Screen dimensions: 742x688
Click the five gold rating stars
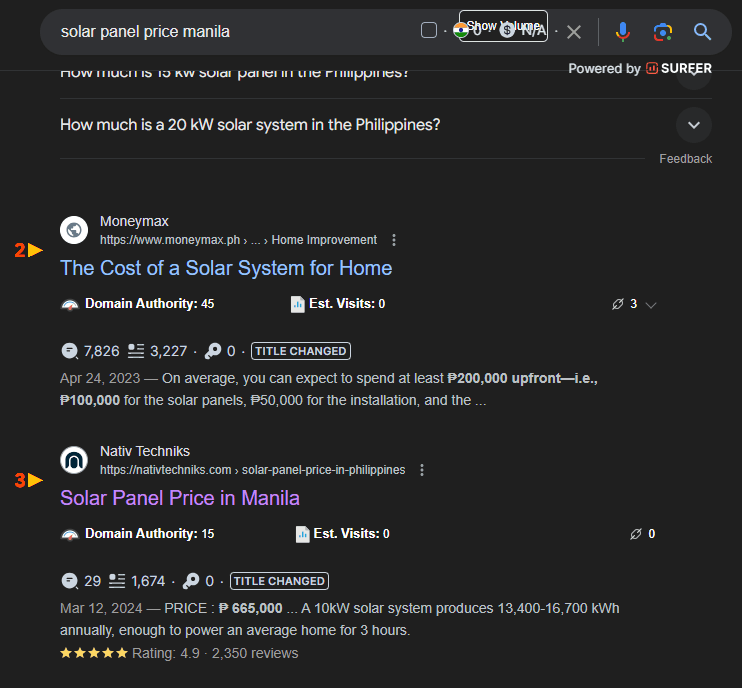click(x=94, y=653)
